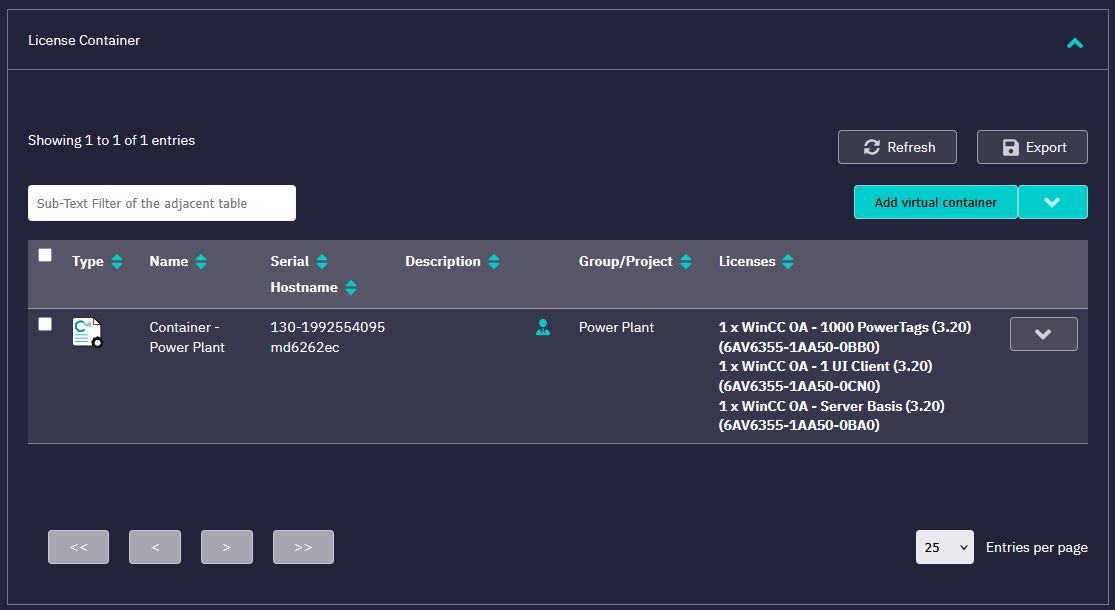
Task: Open the Entries per page selector
Action: [944, 547]
